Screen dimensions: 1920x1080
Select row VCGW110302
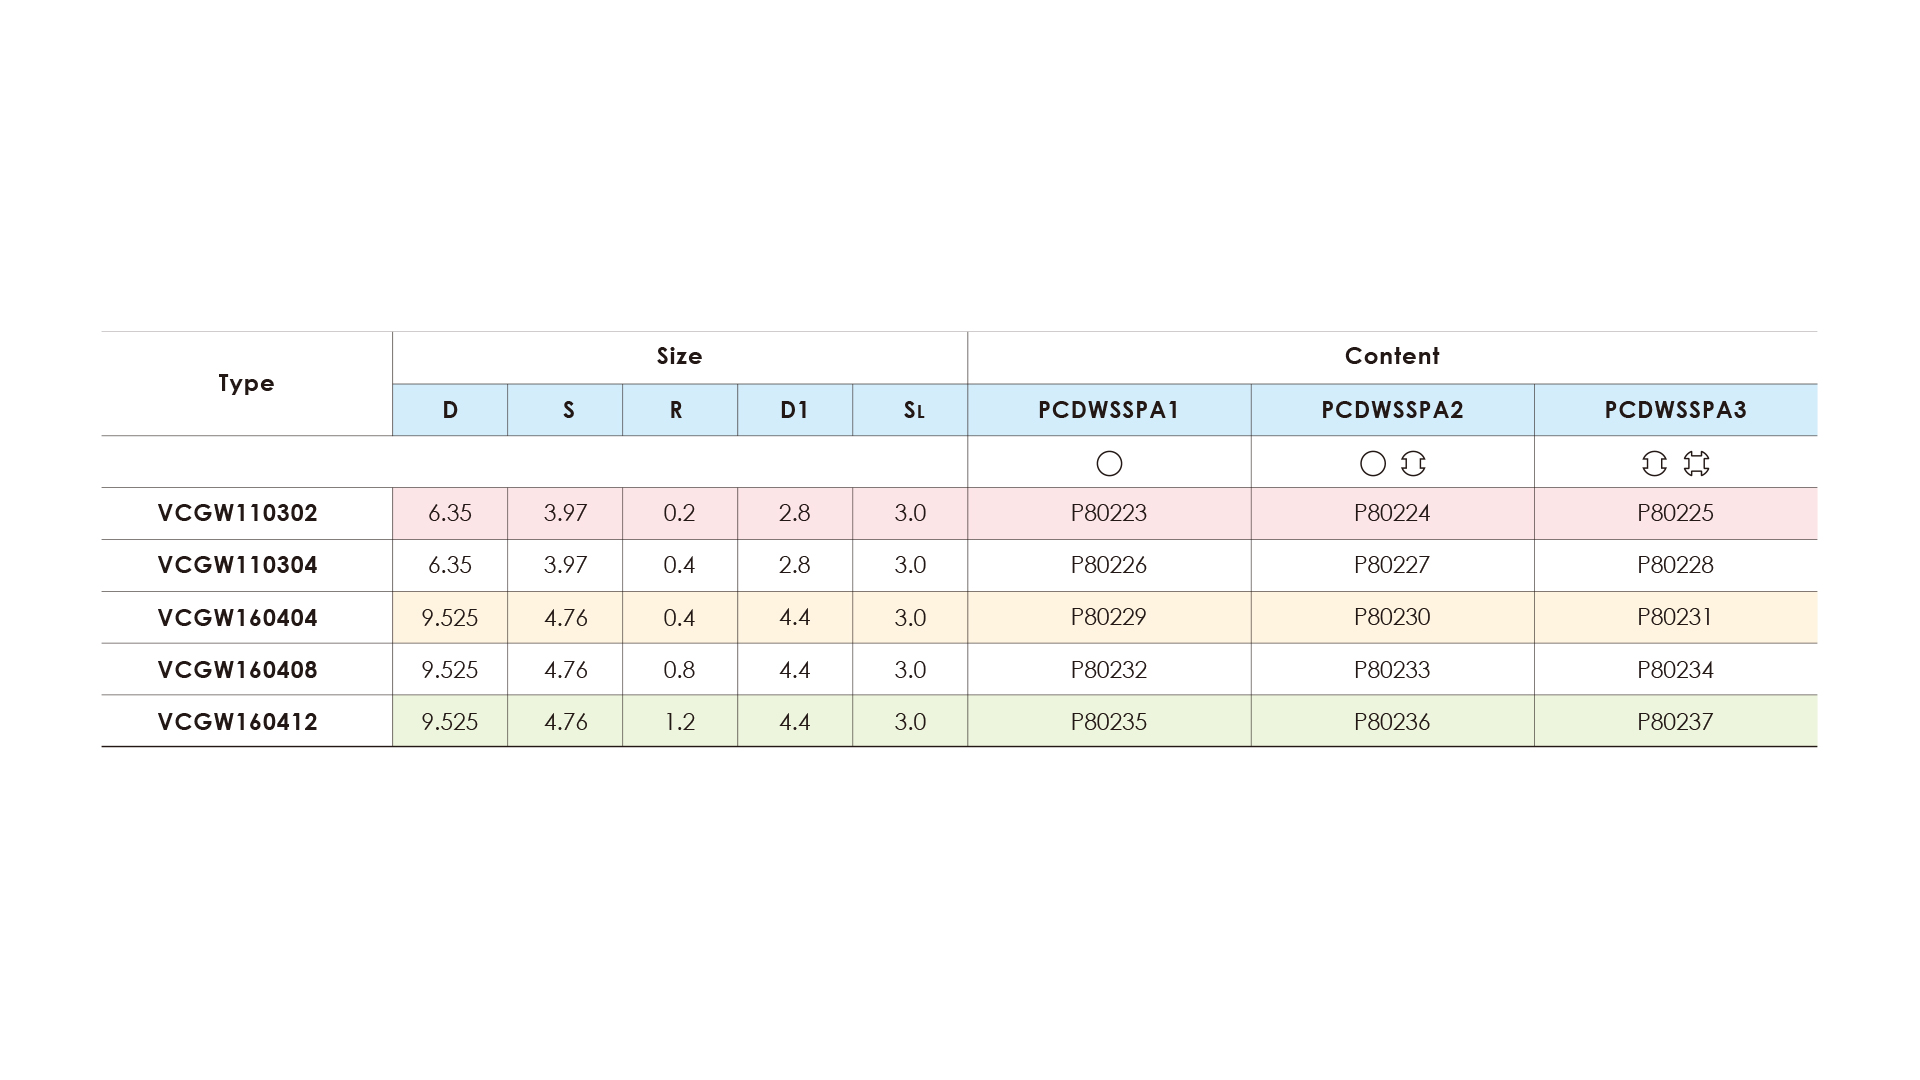tap(238, 513)
